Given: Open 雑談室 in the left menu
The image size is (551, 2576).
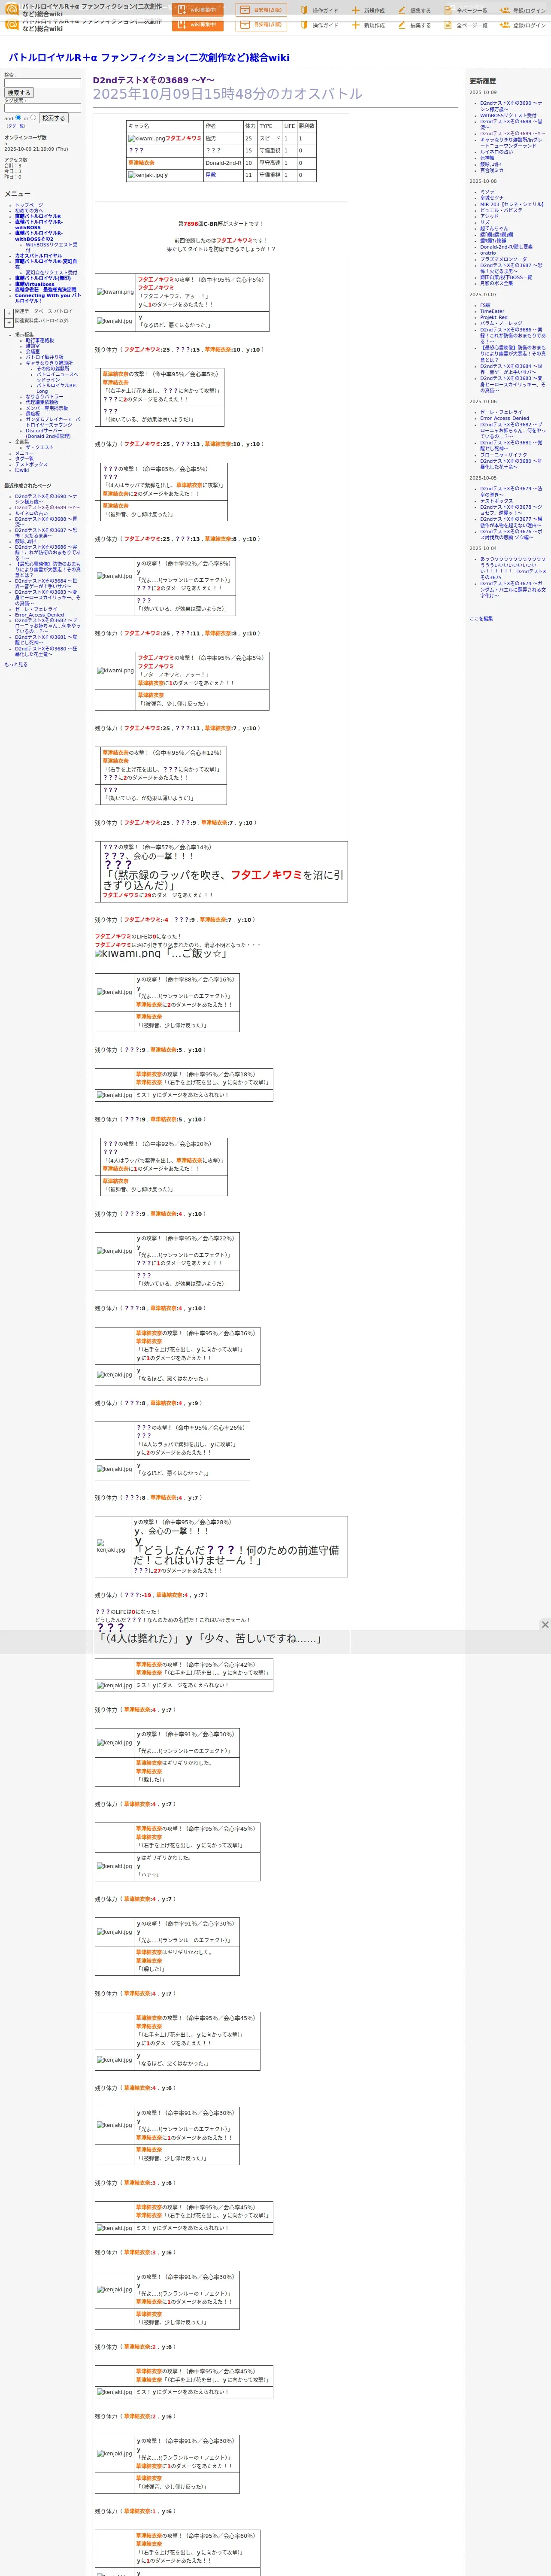Looking at the screenshot, I should [x=33, y=346].
